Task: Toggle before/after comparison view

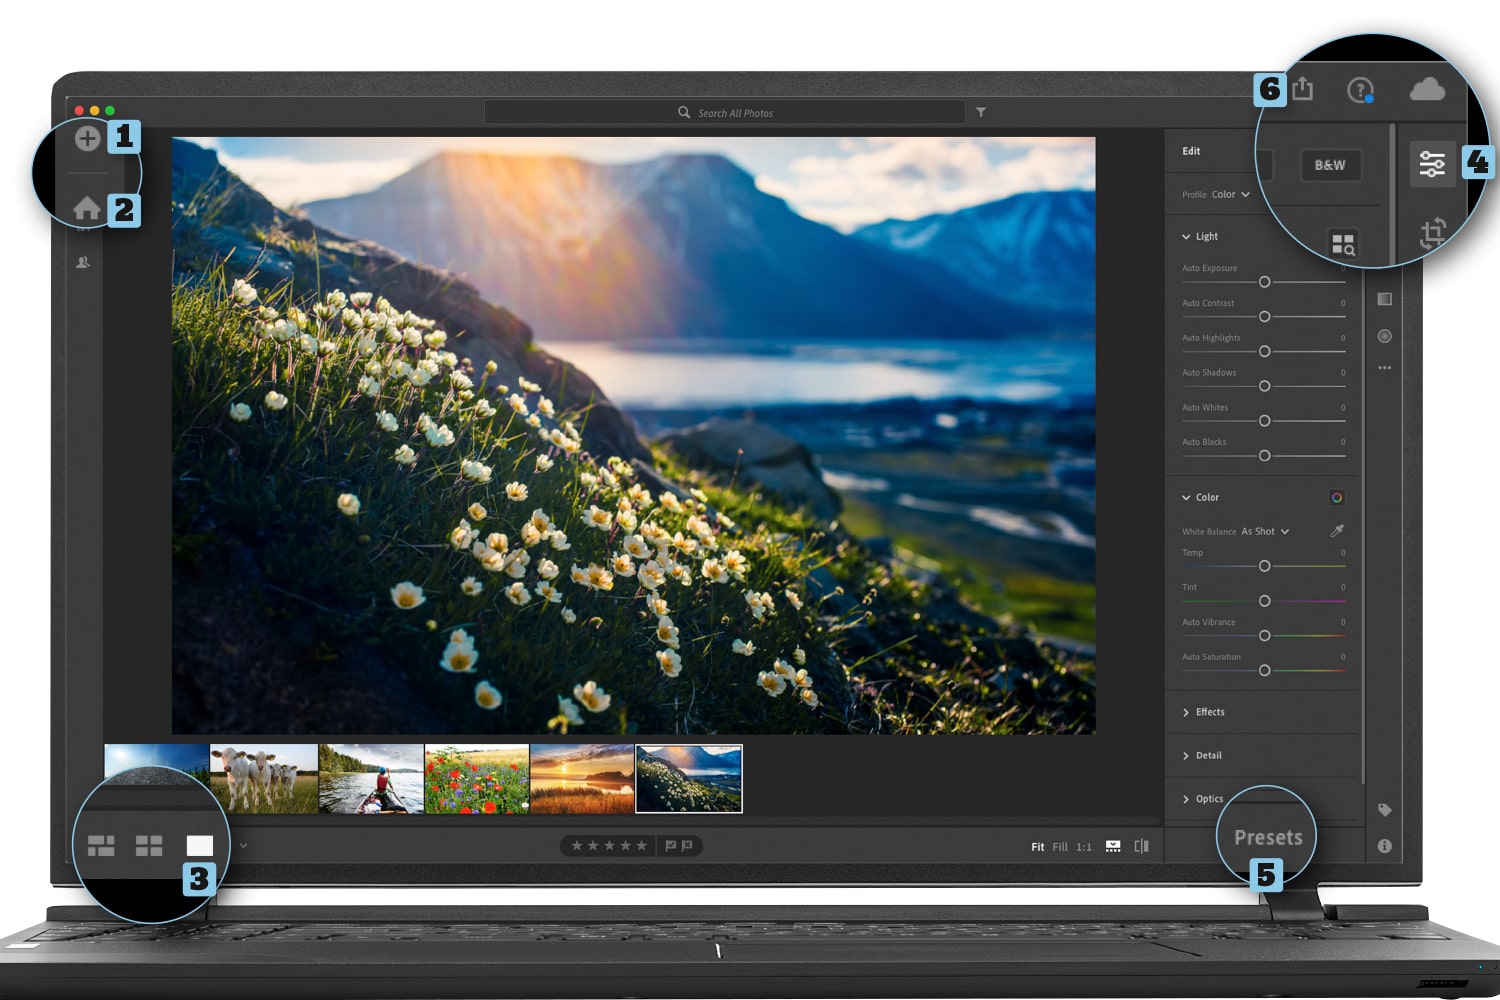Action: pos(1141,845)
